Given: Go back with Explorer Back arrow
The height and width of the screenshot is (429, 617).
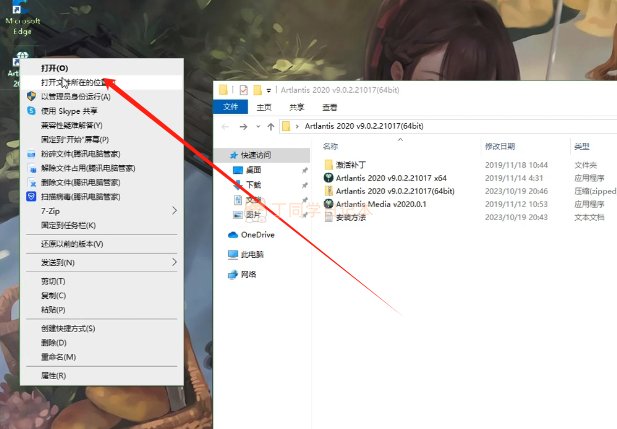Looking at the screenshot, I should [x=225, y=126].
